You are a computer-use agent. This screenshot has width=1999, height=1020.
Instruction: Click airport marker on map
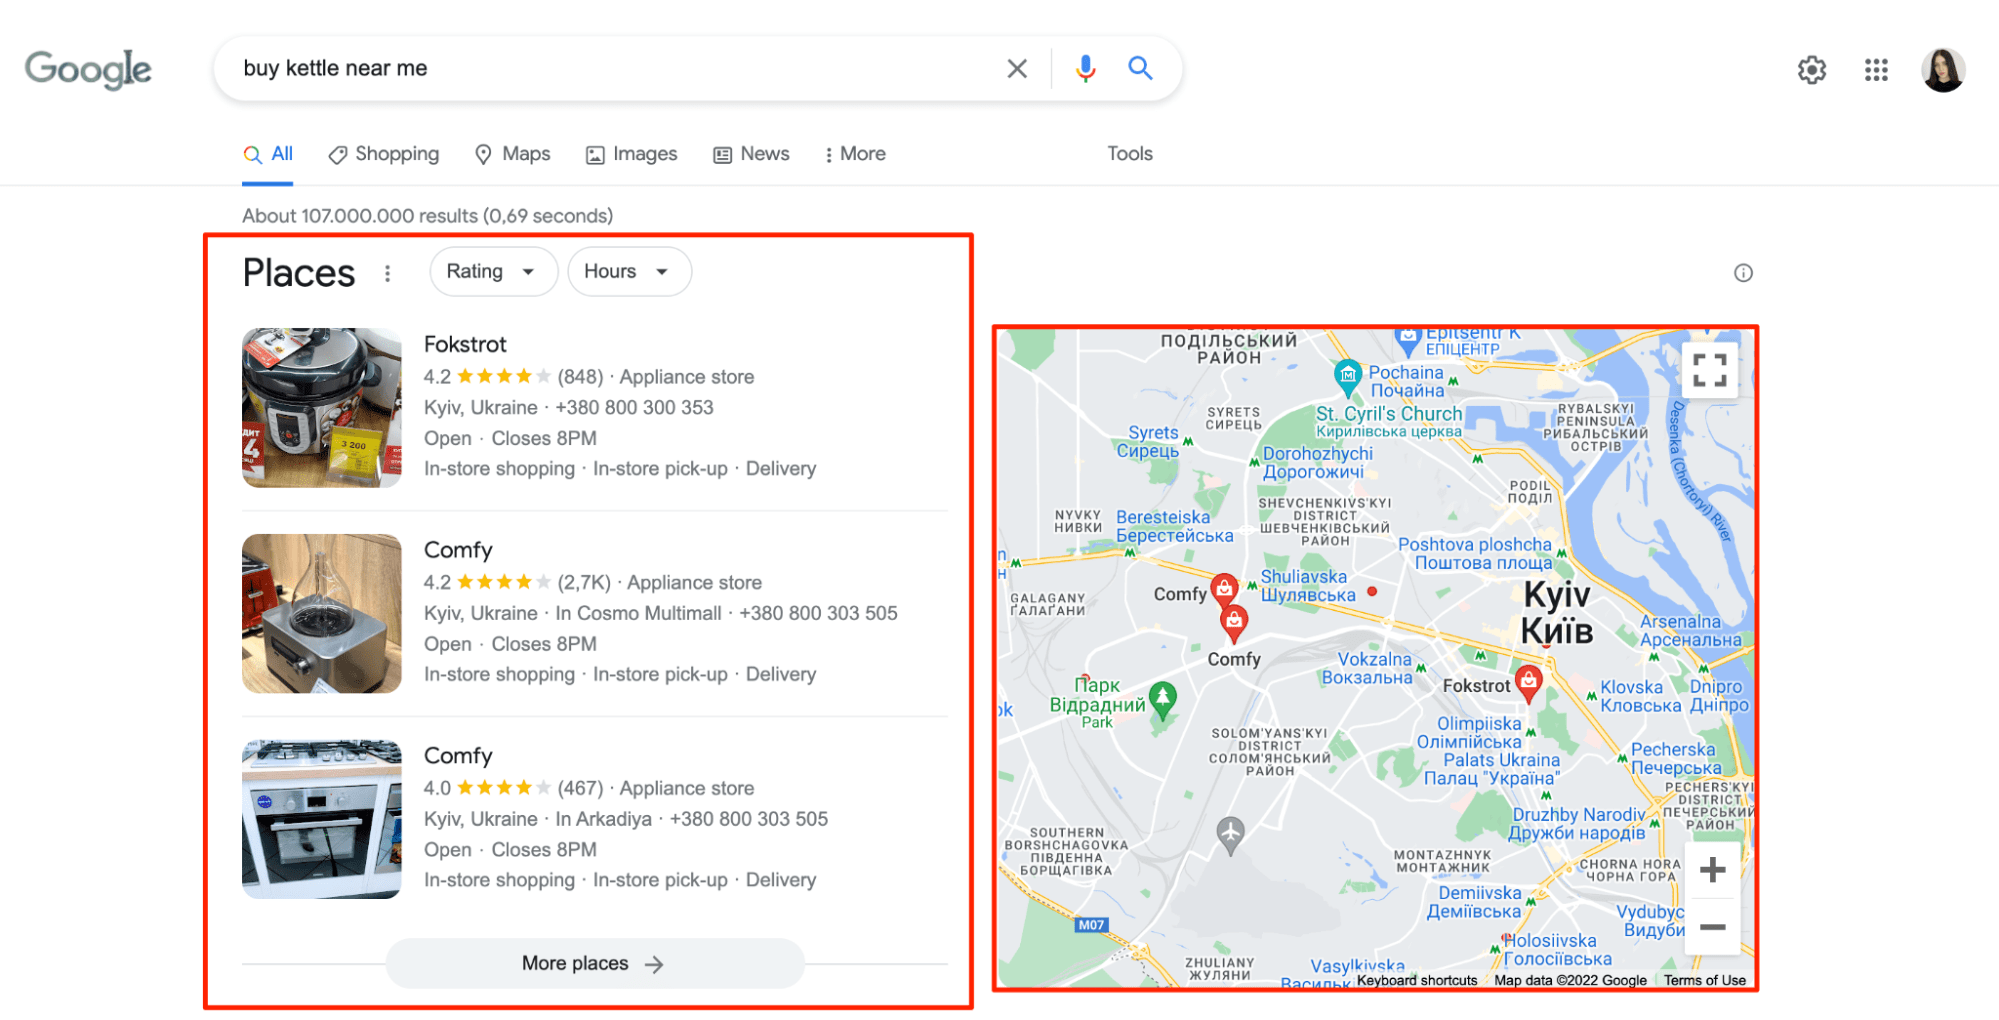click(1230, 834)
